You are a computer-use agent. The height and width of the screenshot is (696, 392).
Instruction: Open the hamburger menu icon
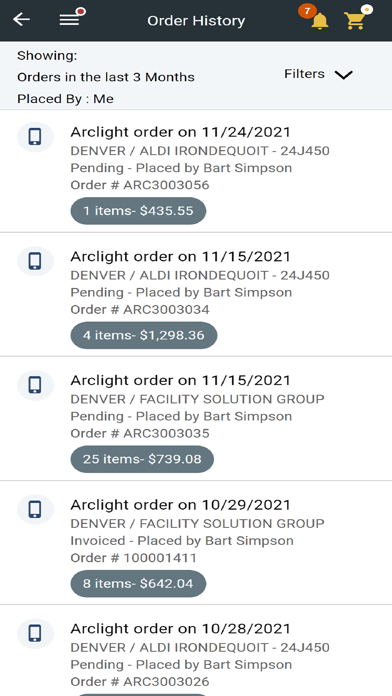[71, 18]
